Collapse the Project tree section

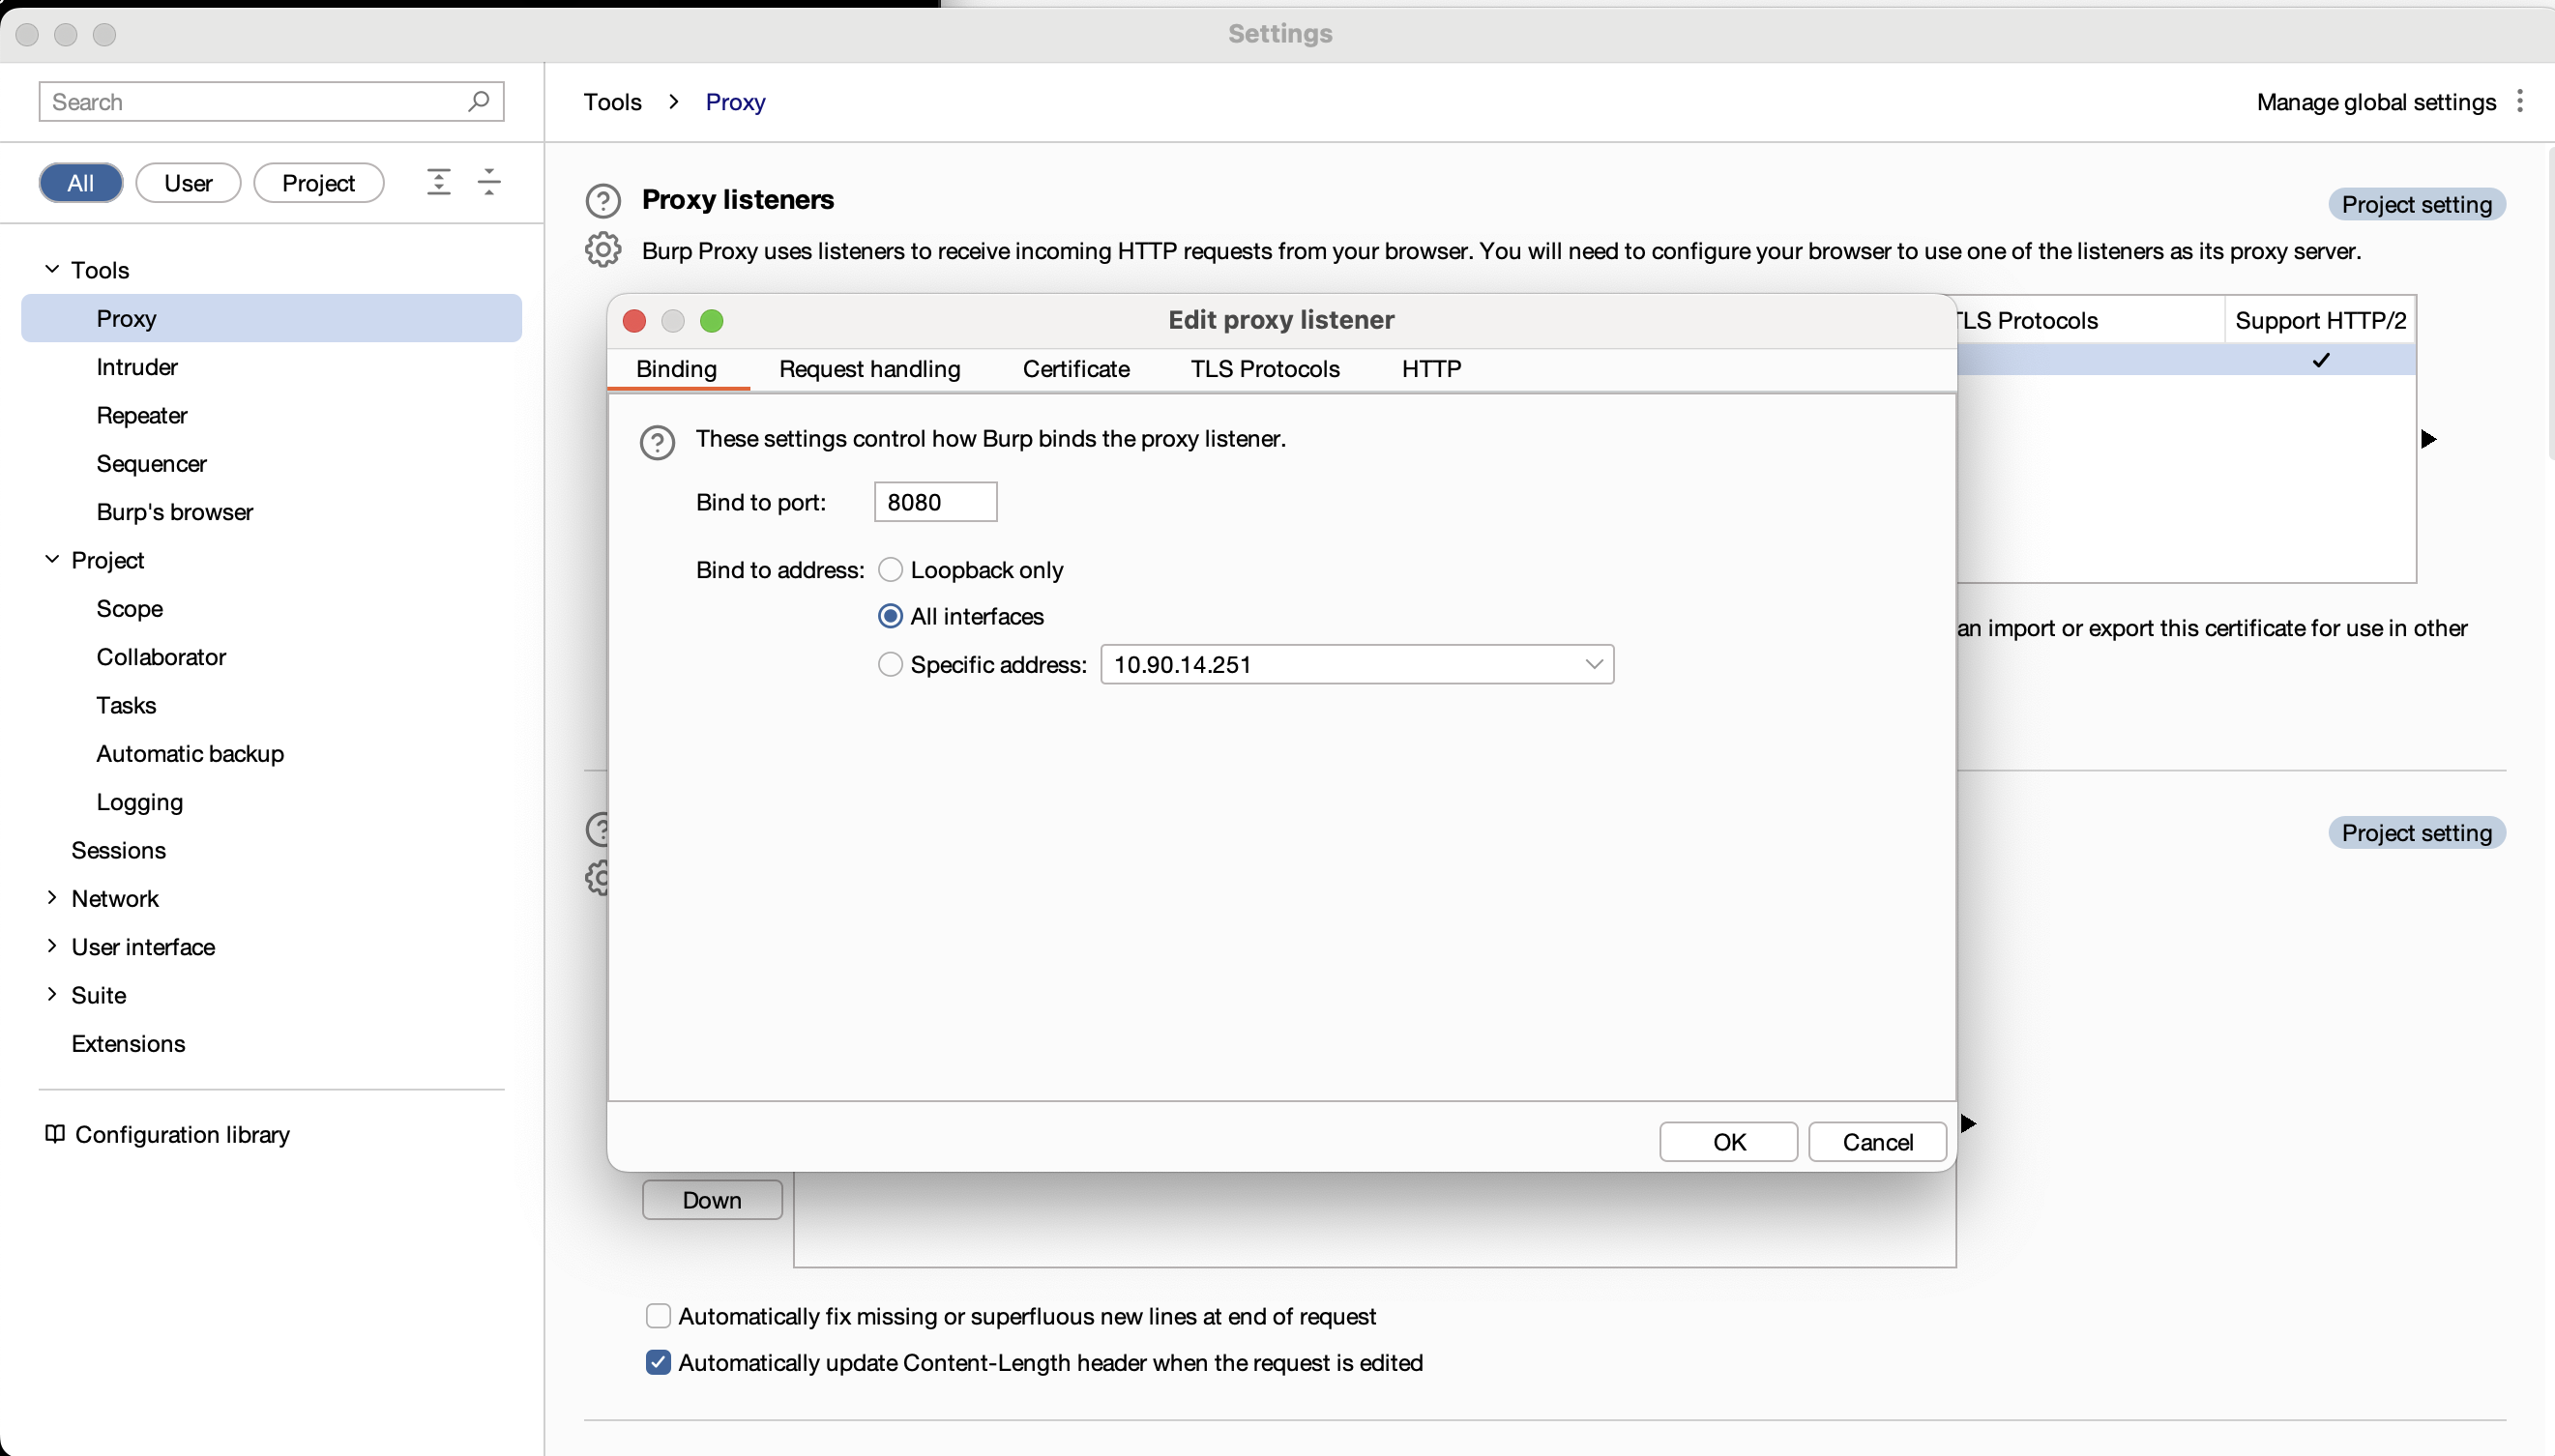[x=52, y=559]
